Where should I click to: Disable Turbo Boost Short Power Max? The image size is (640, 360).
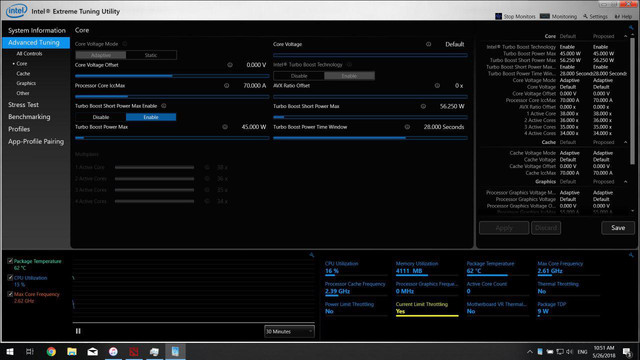[x=101, y=117]
